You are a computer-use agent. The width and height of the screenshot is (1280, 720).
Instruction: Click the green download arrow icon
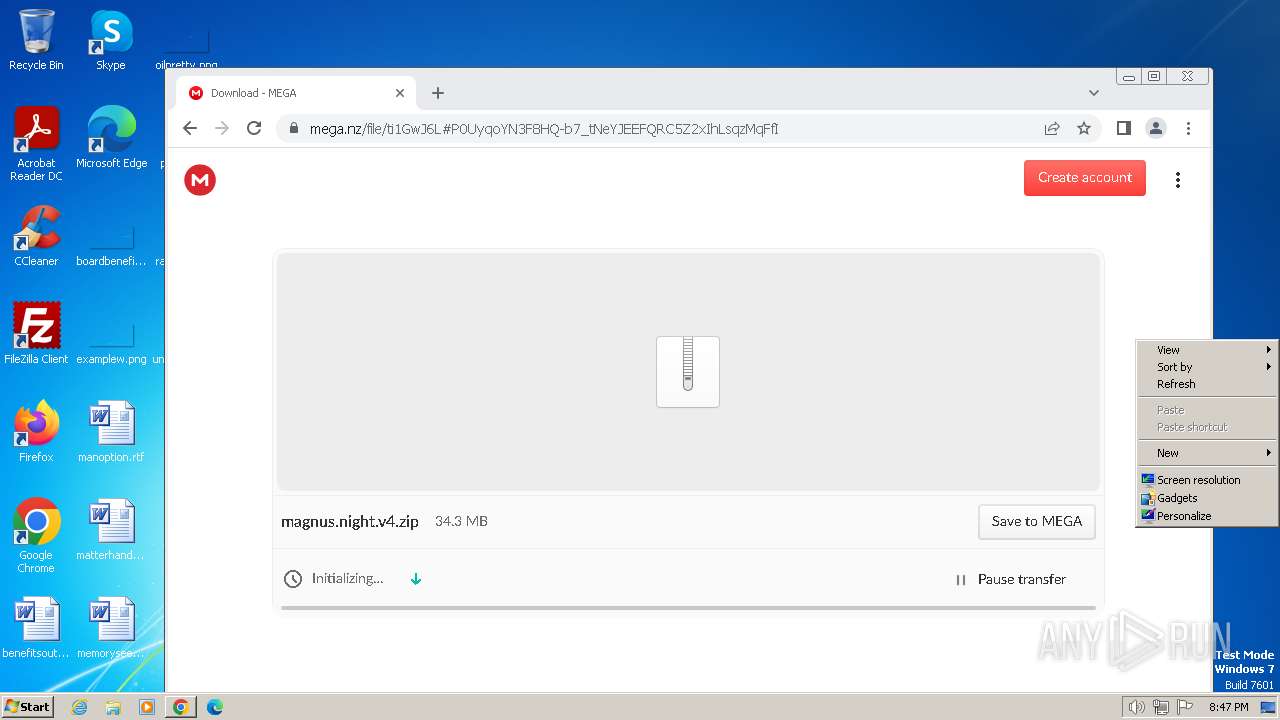416,579
